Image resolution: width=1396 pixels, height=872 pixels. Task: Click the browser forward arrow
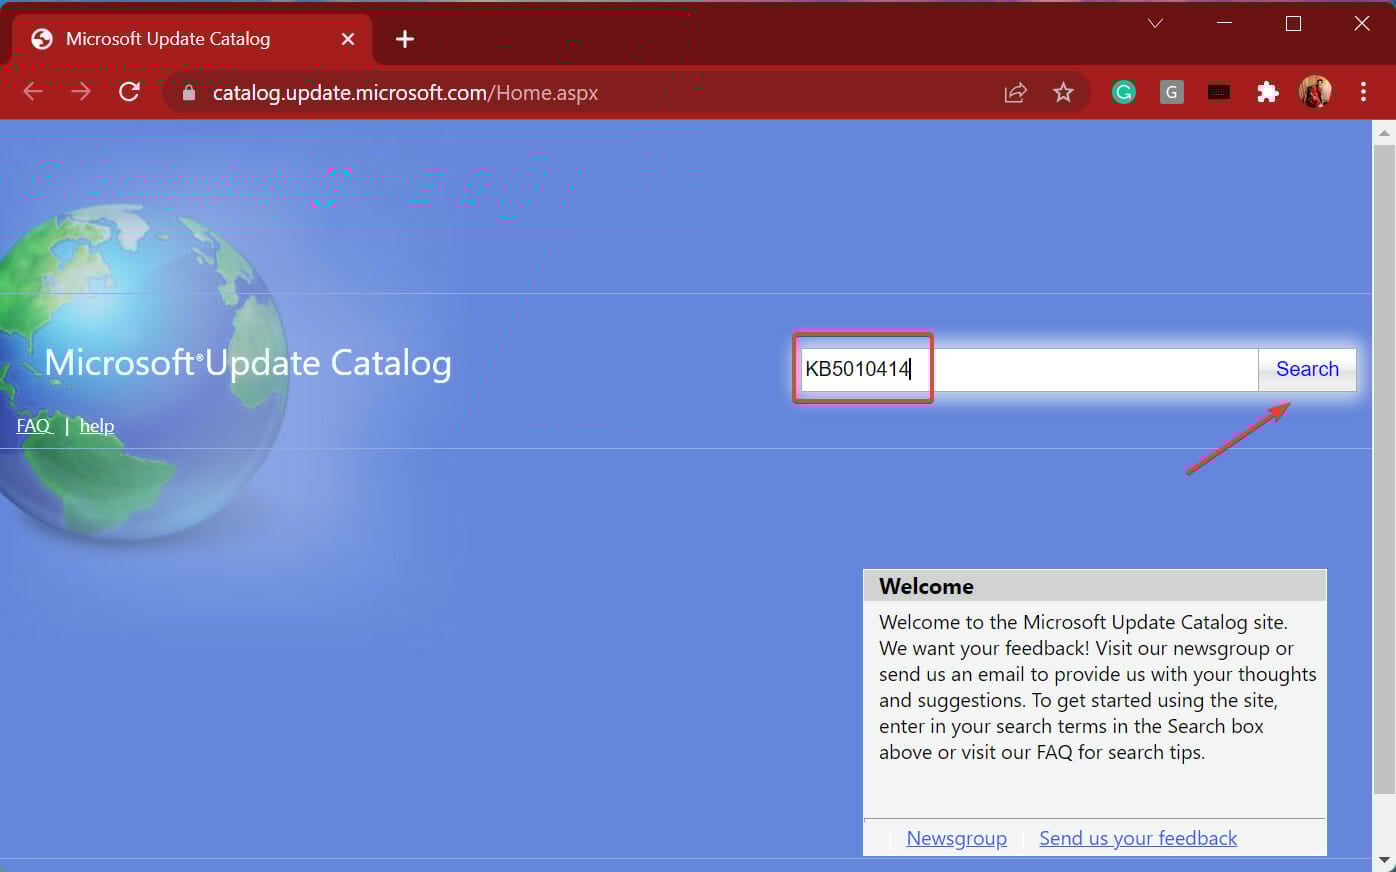pyautogui.click(x=81, y=92)
